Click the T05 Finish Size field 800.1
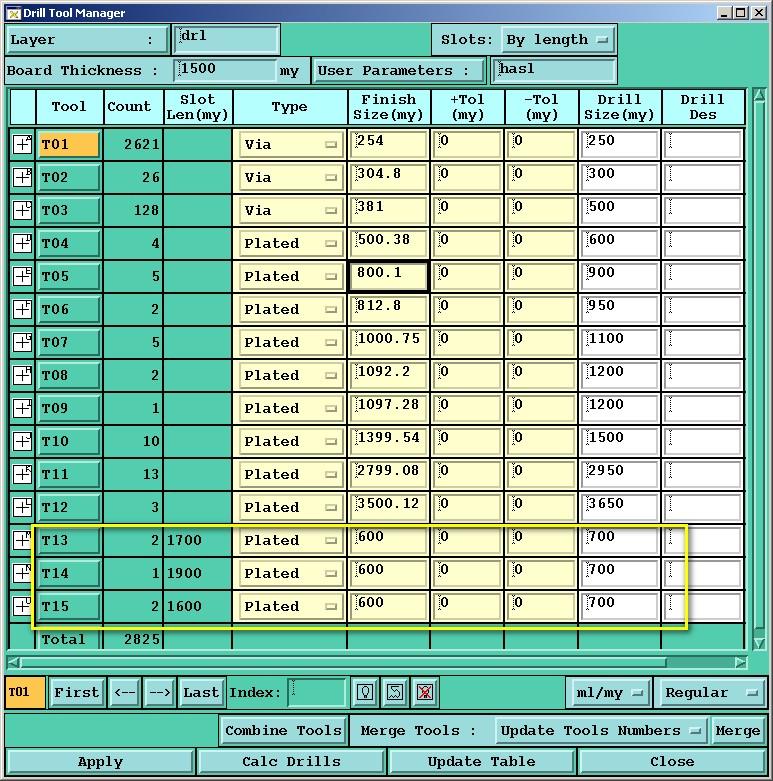Viewport: 773px width, 781px height. click(x=388, y=276)
